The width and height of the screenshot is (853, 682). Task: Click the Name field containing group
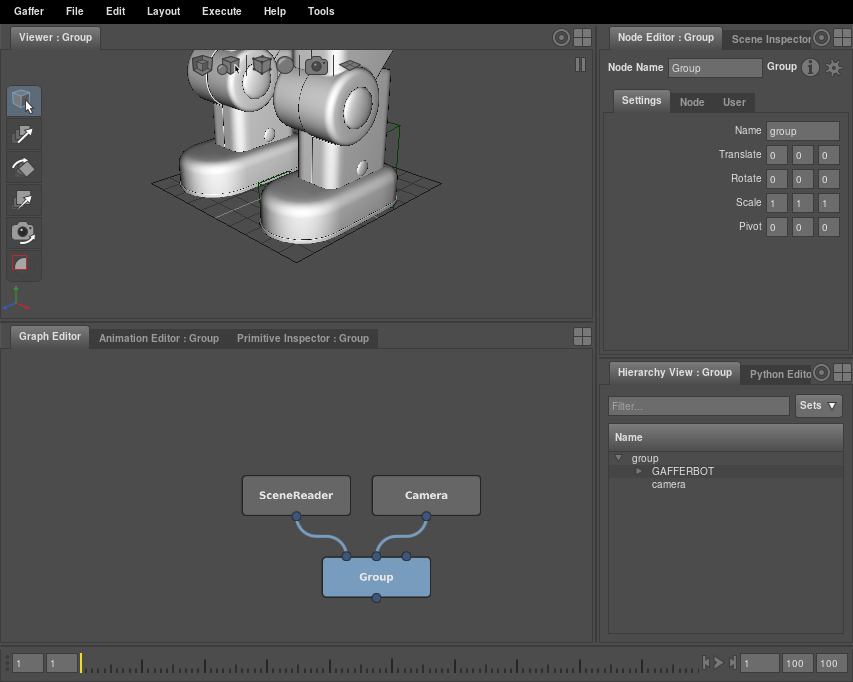(x=802, y=131)
